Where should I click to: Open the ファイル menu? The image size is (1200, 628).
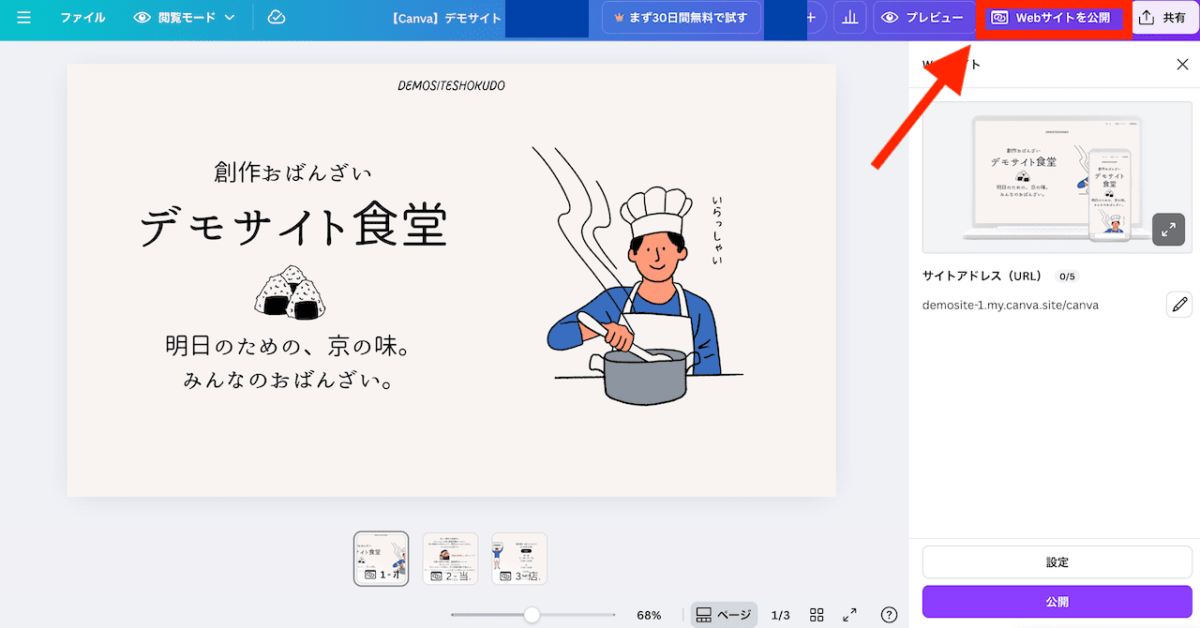point(82,18)
